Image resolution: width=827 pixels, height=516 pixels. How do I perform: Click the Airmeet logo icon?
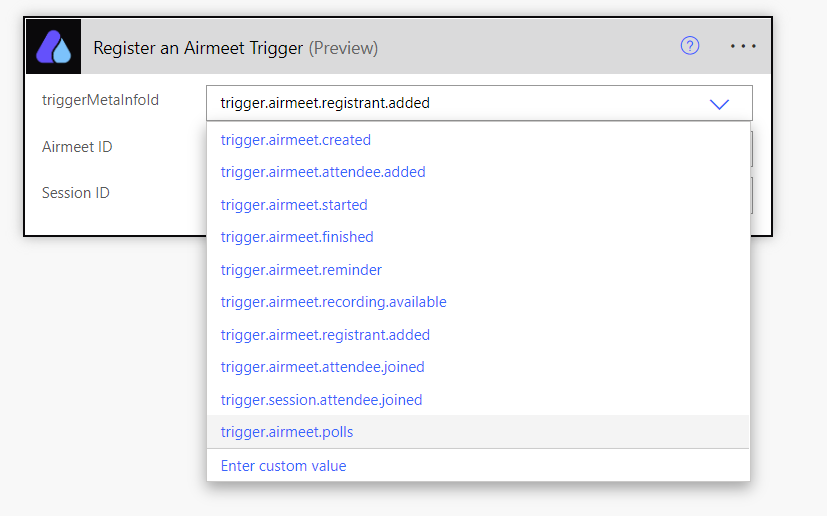(54, 47)
